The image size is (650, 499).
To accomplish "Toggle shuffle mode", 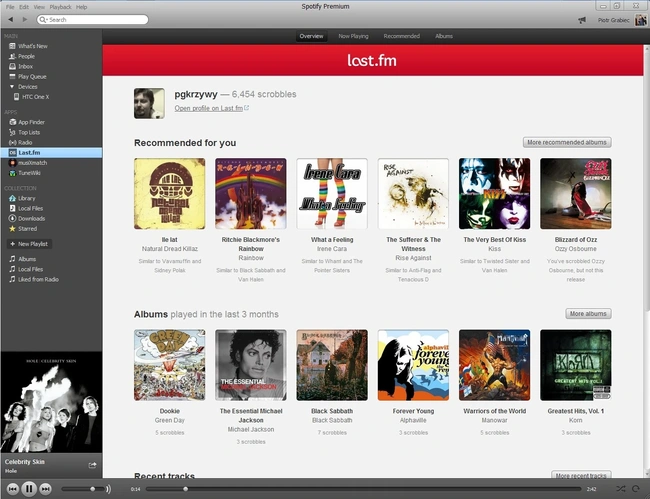I will click(621, 489).
